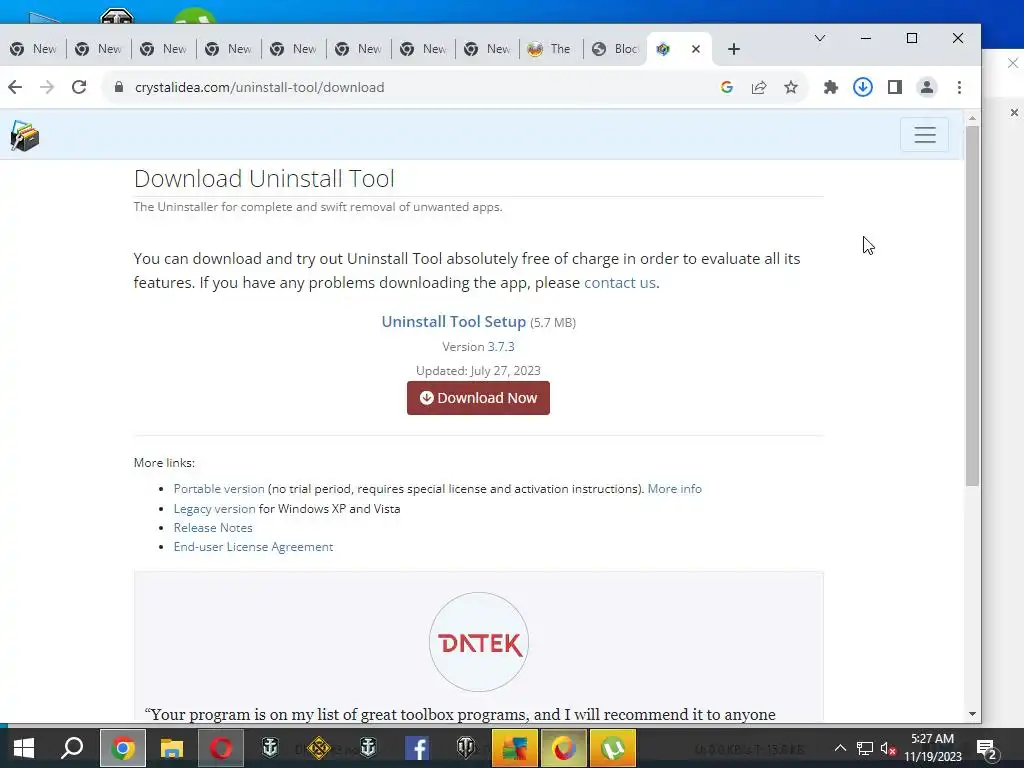Click the Download Now button
The width and height of the screenshot is (1024, 768).
click(x=478, y=398)
